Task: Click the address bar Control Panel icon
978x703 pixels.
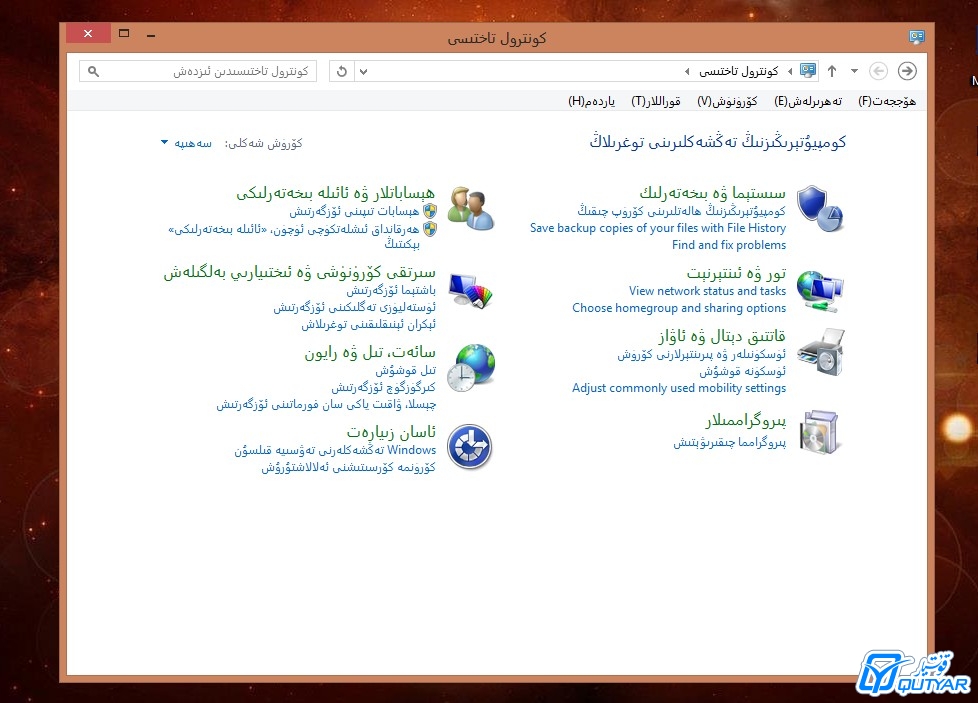Action: [808, 71]
